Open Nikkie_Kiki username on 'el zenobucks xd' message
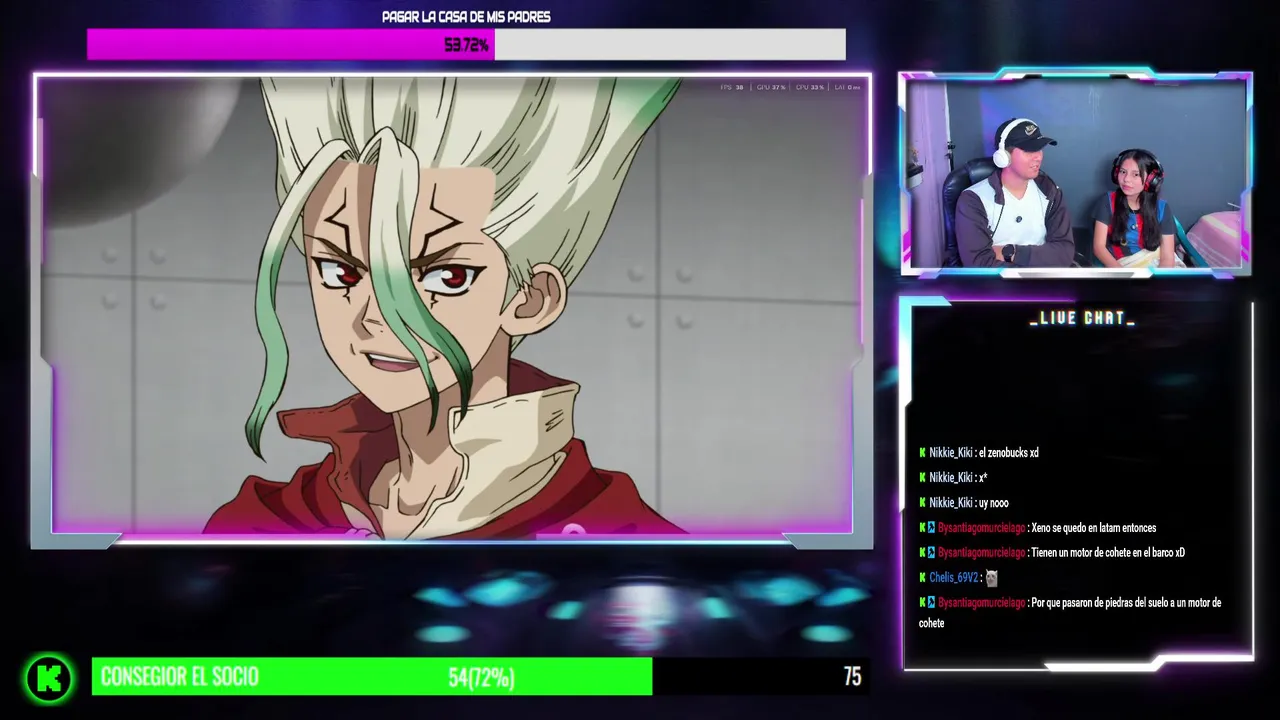The width and height of the screenshot is (1280, 720). tap(950, 453)
